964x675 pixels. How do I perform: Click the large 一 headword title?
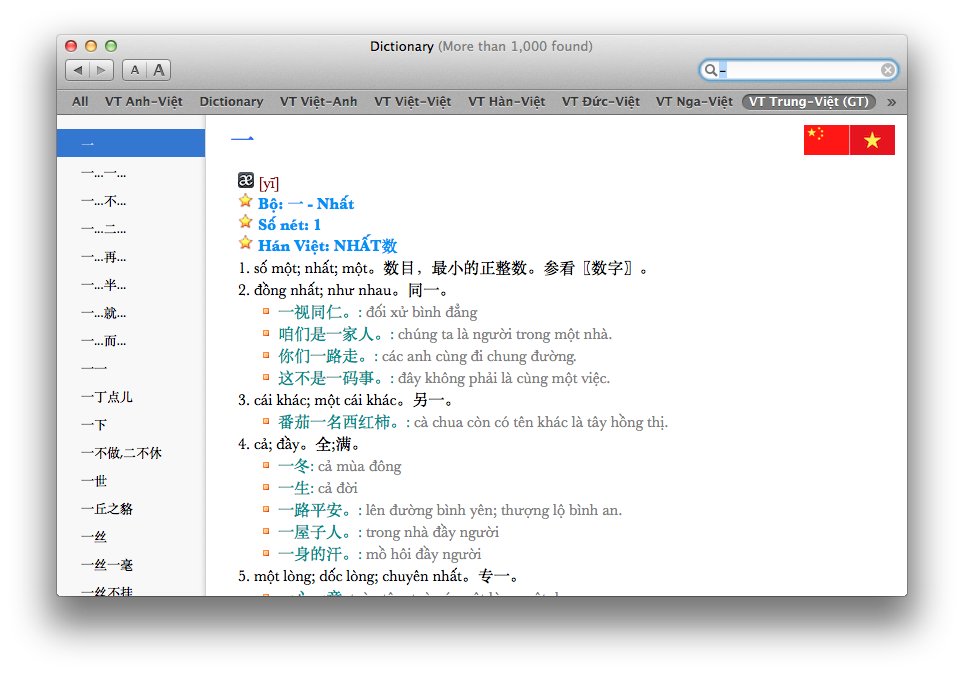click(x=242, y=139)
